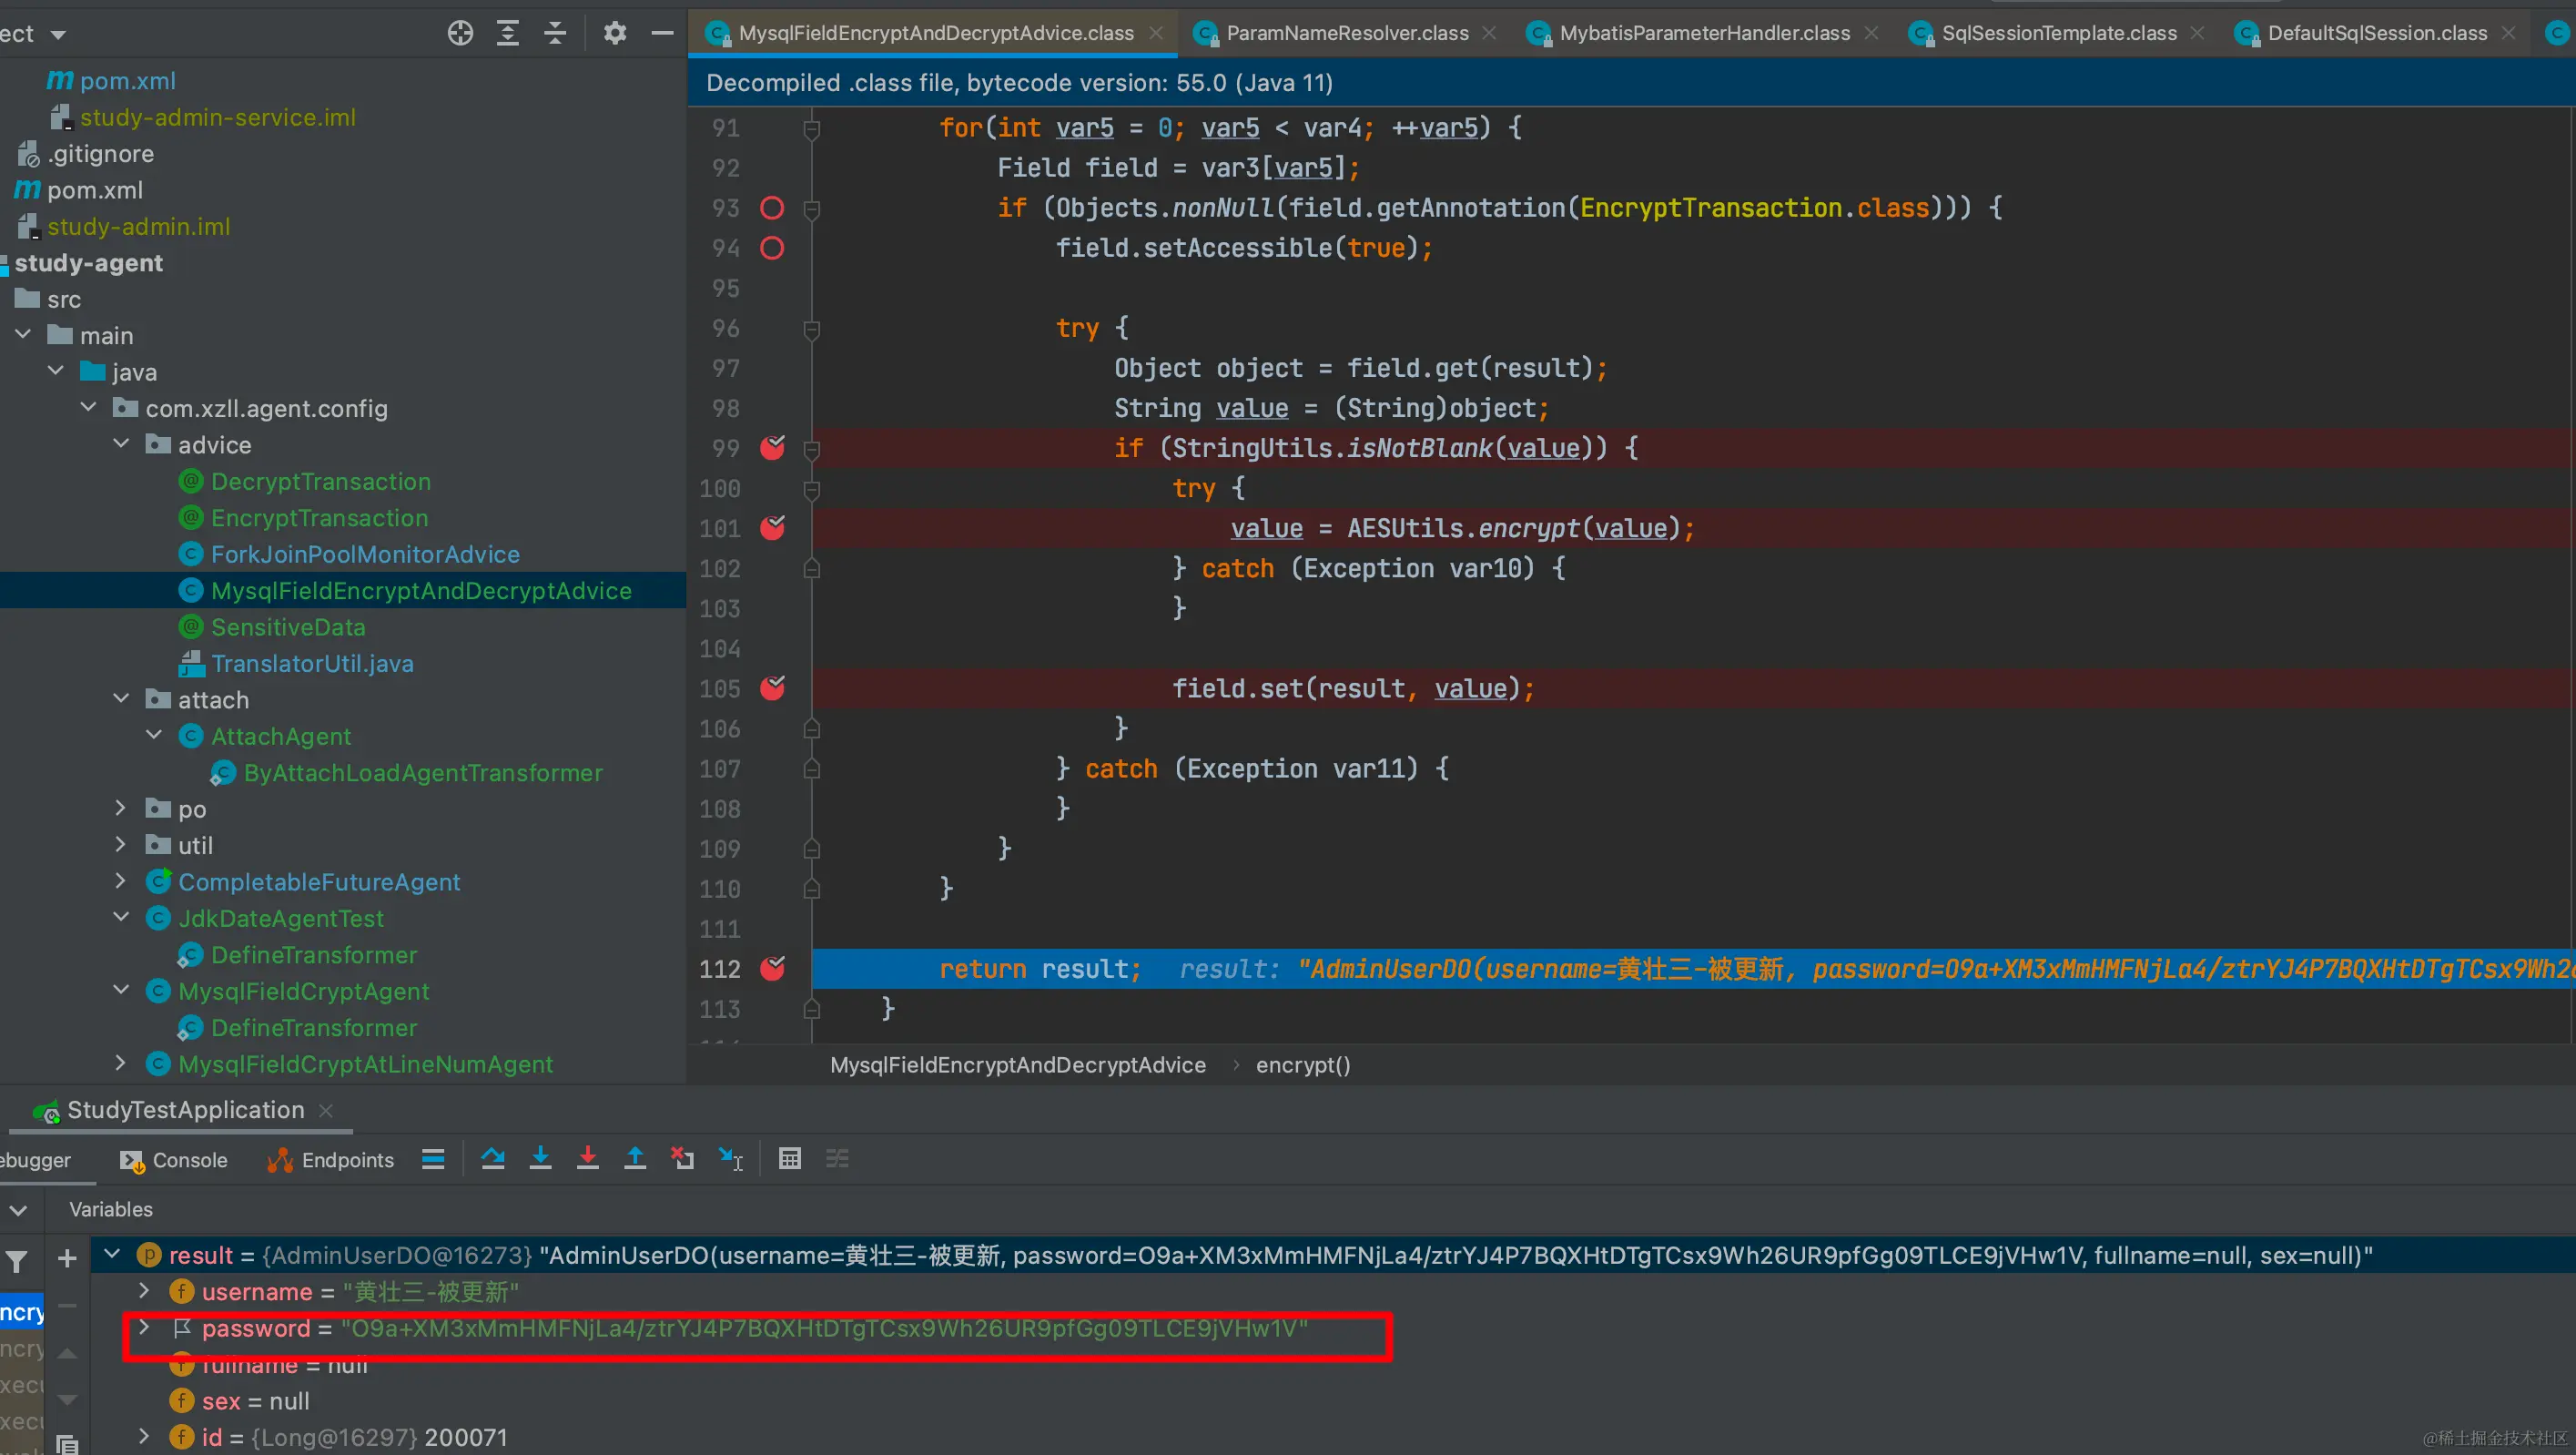
Task: Click the locate/select opened file target icon
Action: click(460, 33)
